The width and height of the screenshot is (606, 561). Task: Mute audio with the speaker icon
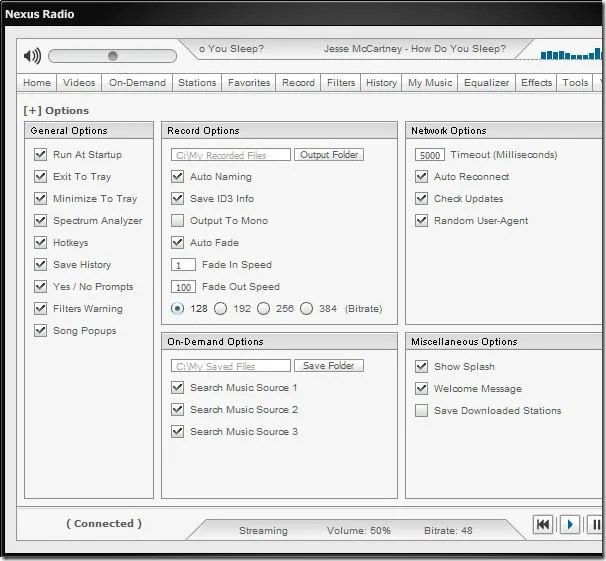point(32,56)
